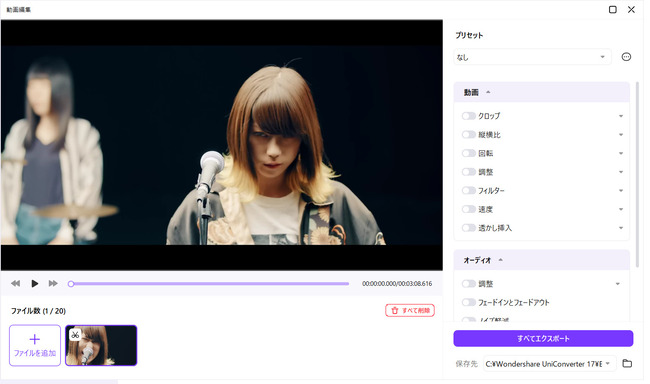This screenshot has height=384, width=650.
Task: Expand the audio 調整 options arrow
Action: [x=618, y=284]
